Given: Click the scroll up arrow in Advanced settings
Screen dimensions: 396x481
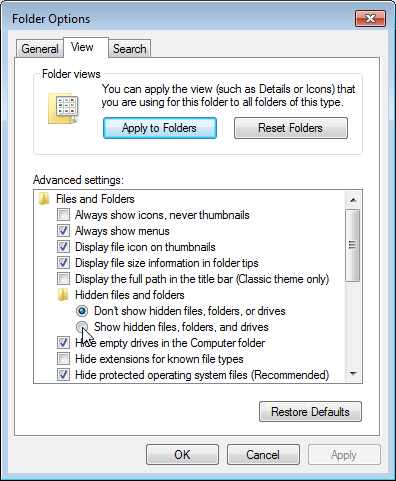Looking at the screenshot, I should click(x=353, y=200).
